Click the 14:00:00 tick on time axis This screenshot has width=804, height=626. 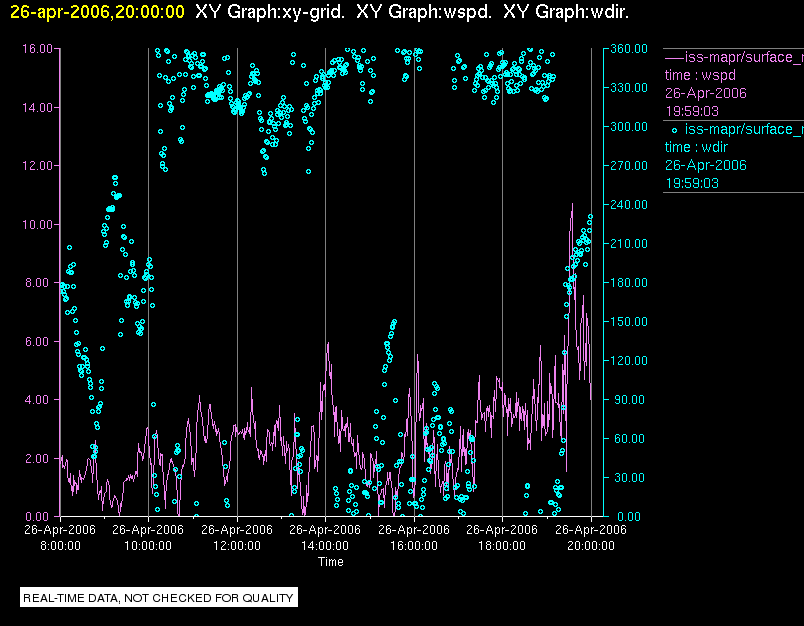point(326,546)
